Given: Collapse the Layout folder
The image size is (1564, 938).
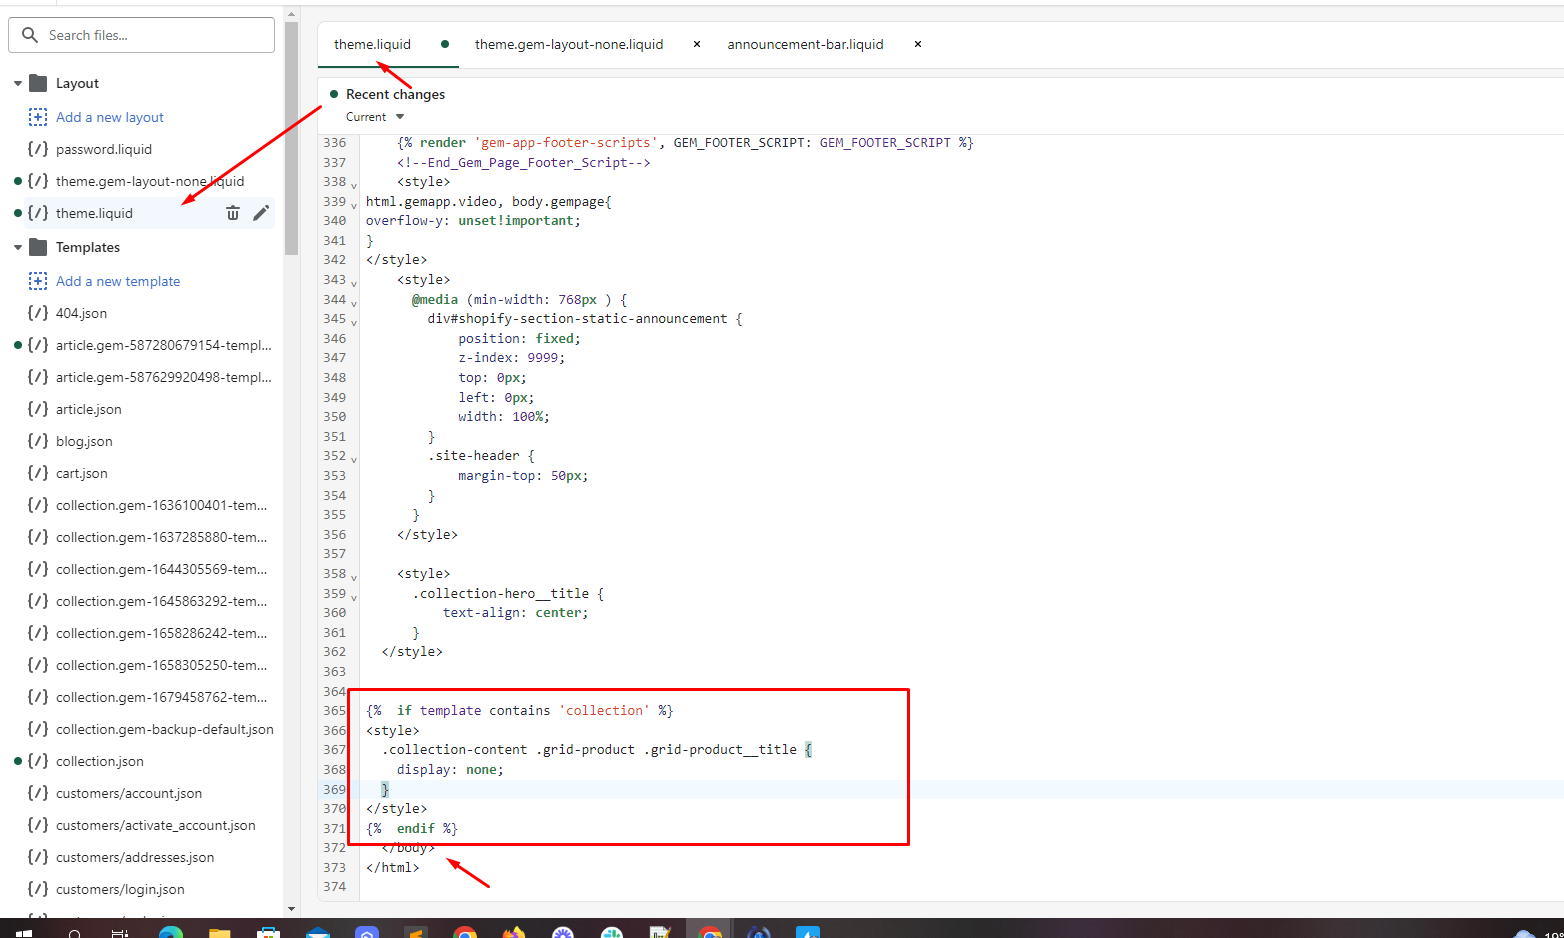Looking at the screenshot, I should pos(18,83).
